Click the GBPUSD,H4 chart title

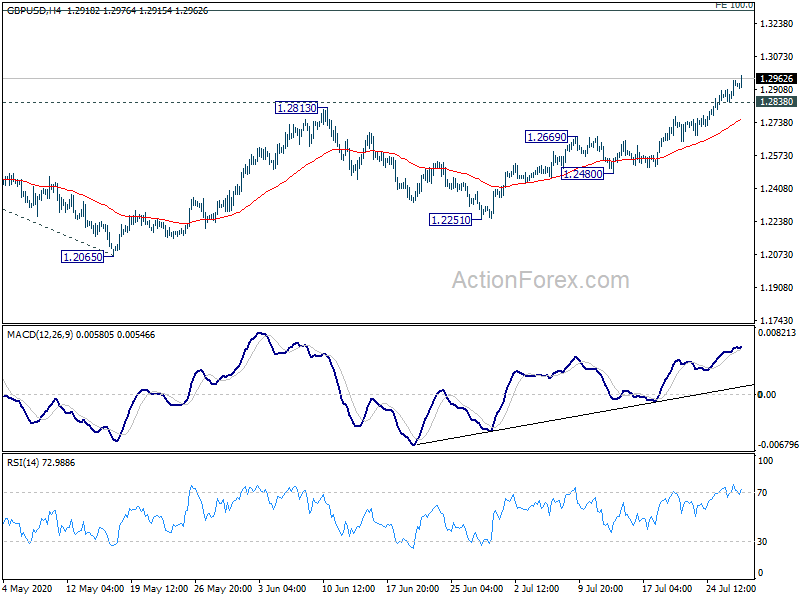pos(34,10)
